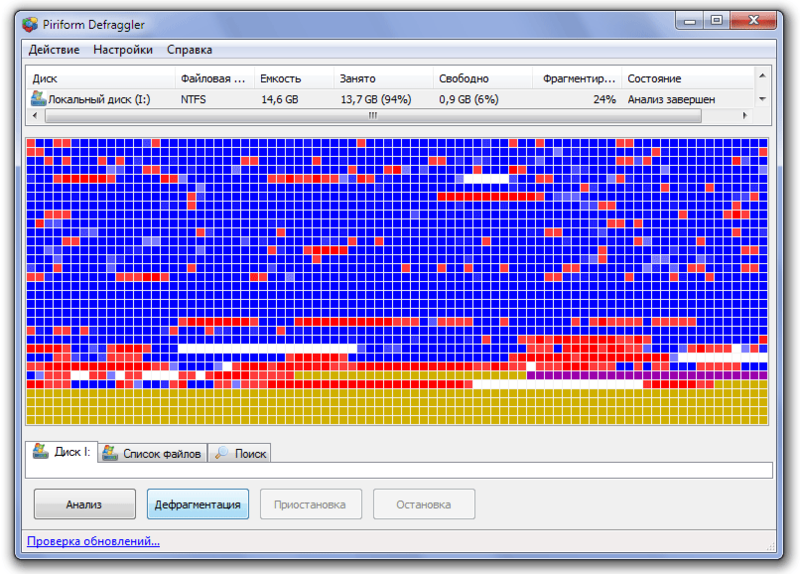Image resolution: width=800 pixels, height=574 pixels.
Task: Click the purple block strip in drive map
Action: pos(647,375)
